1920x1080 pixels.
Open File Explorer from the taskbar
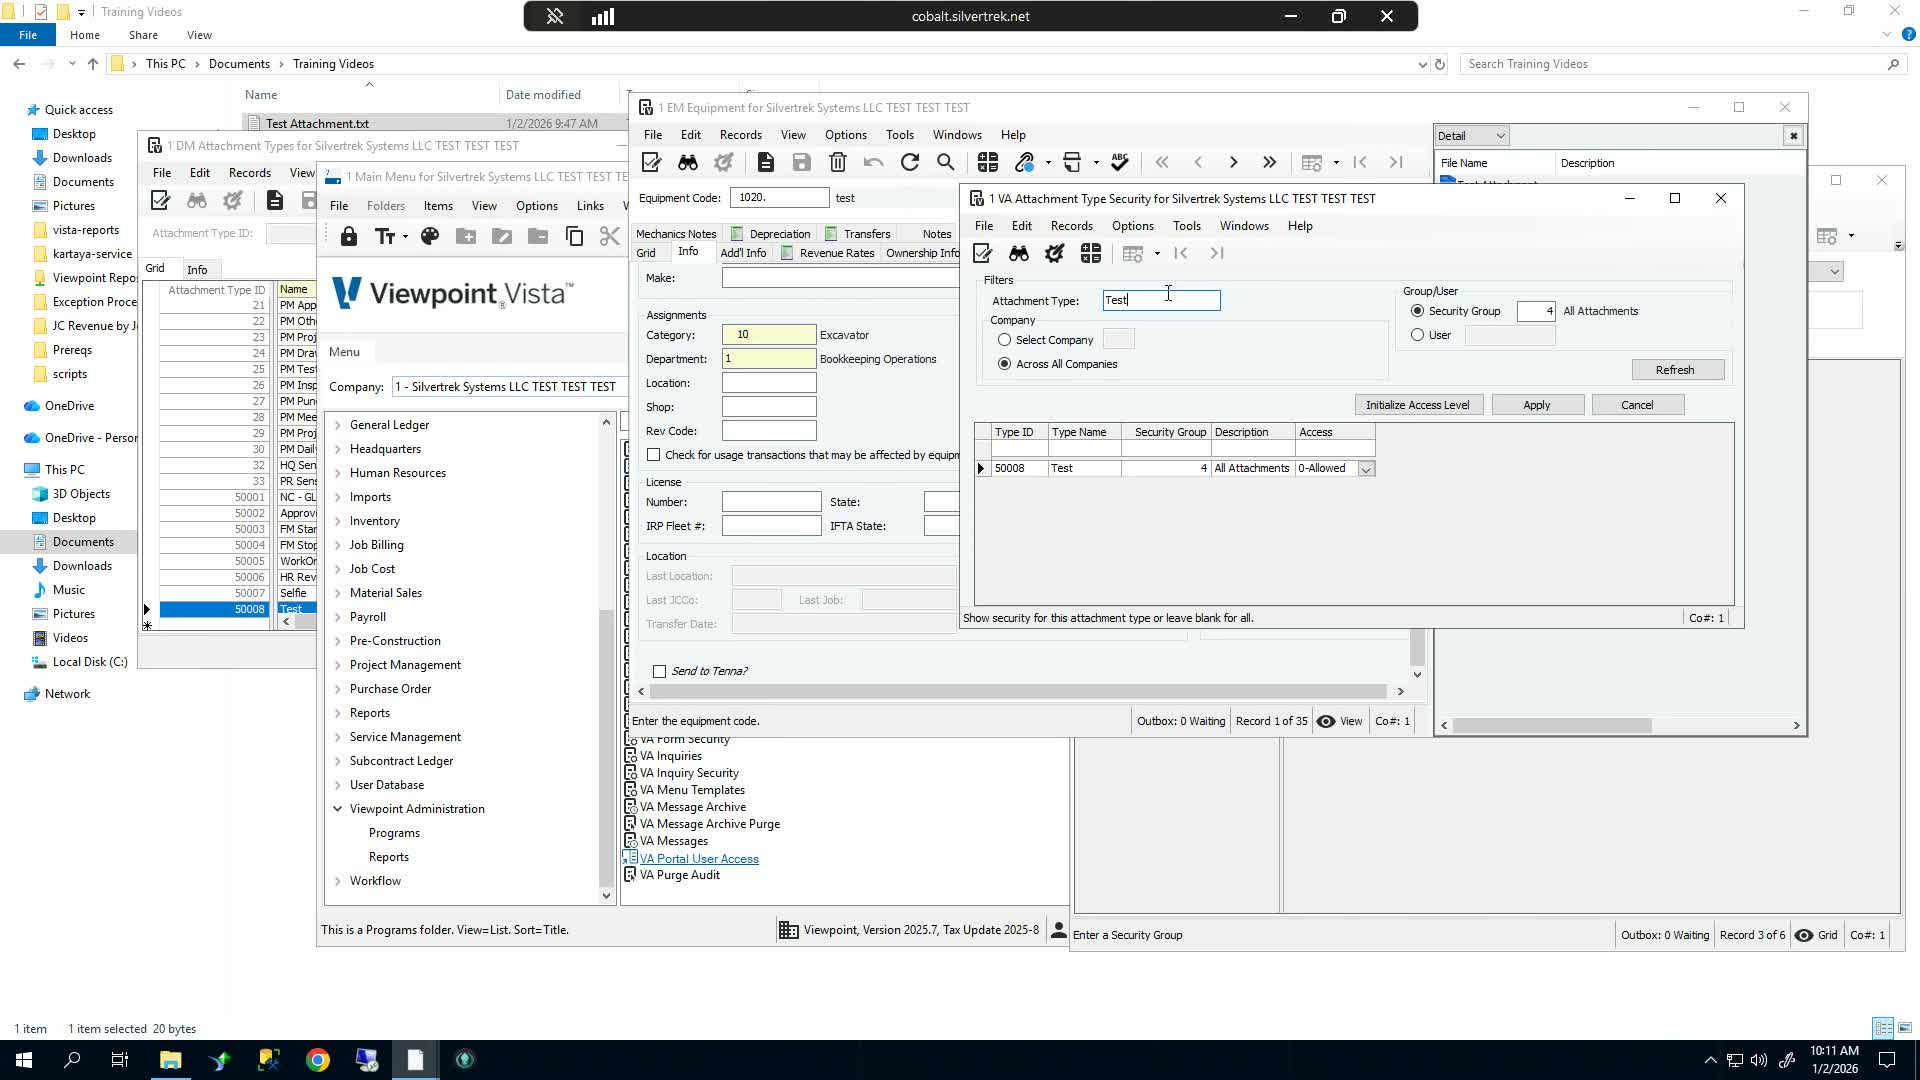tap(170, 1060)
